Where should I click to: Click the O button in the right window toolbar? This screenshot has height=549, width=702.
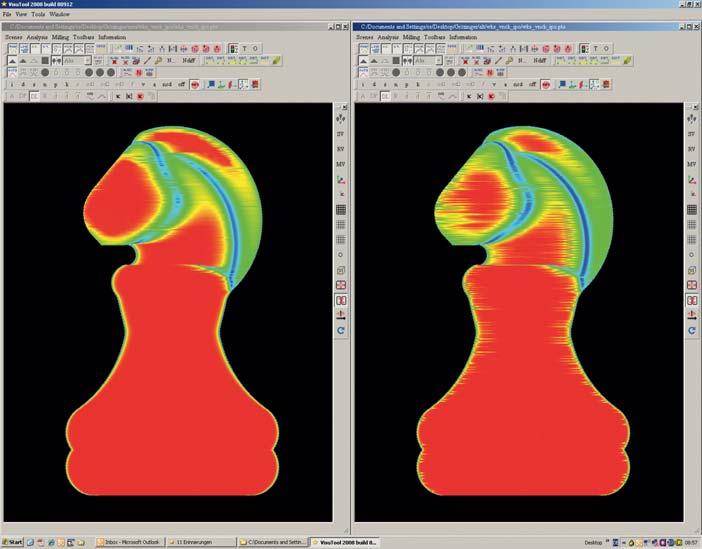coord(606,48)
